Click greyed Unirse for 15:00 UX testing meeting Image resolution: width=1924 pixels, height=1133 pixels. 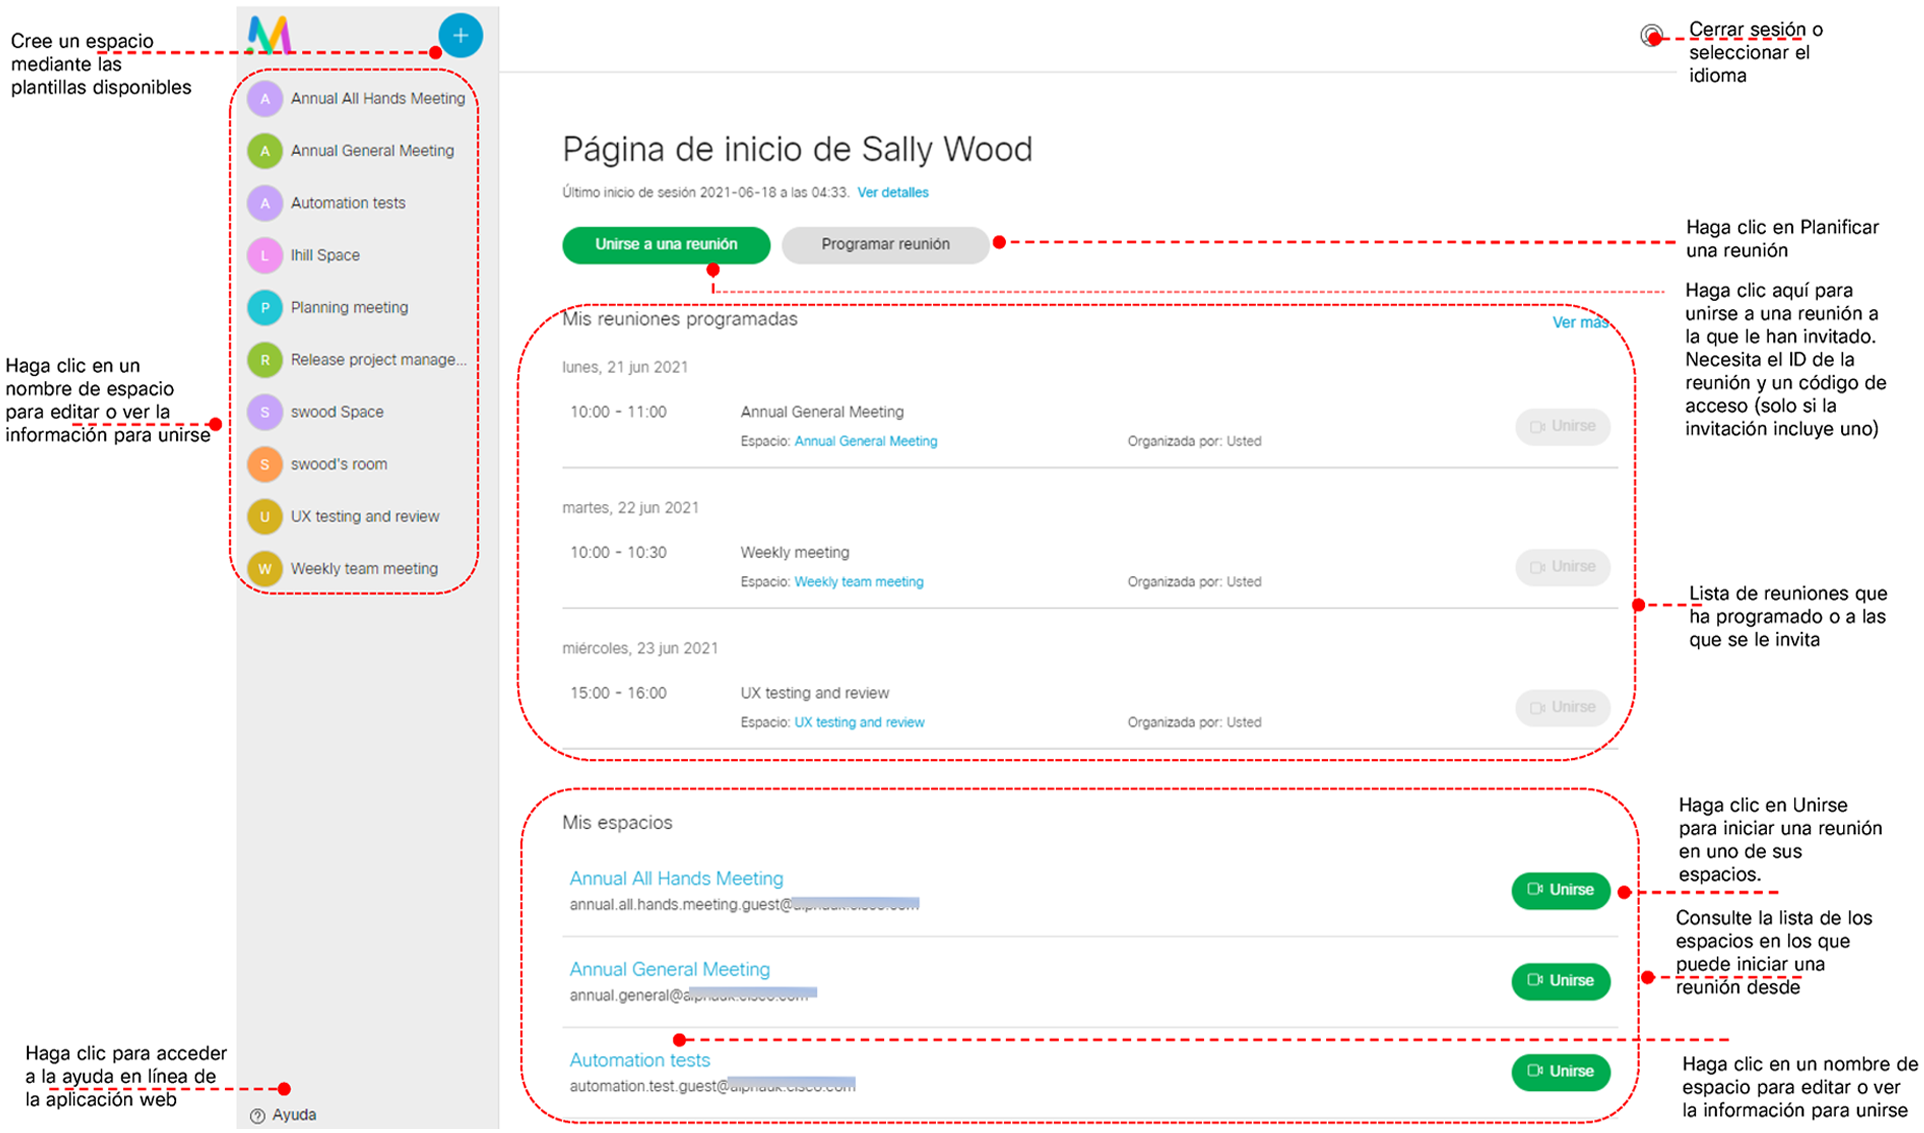pos(1562,707)
